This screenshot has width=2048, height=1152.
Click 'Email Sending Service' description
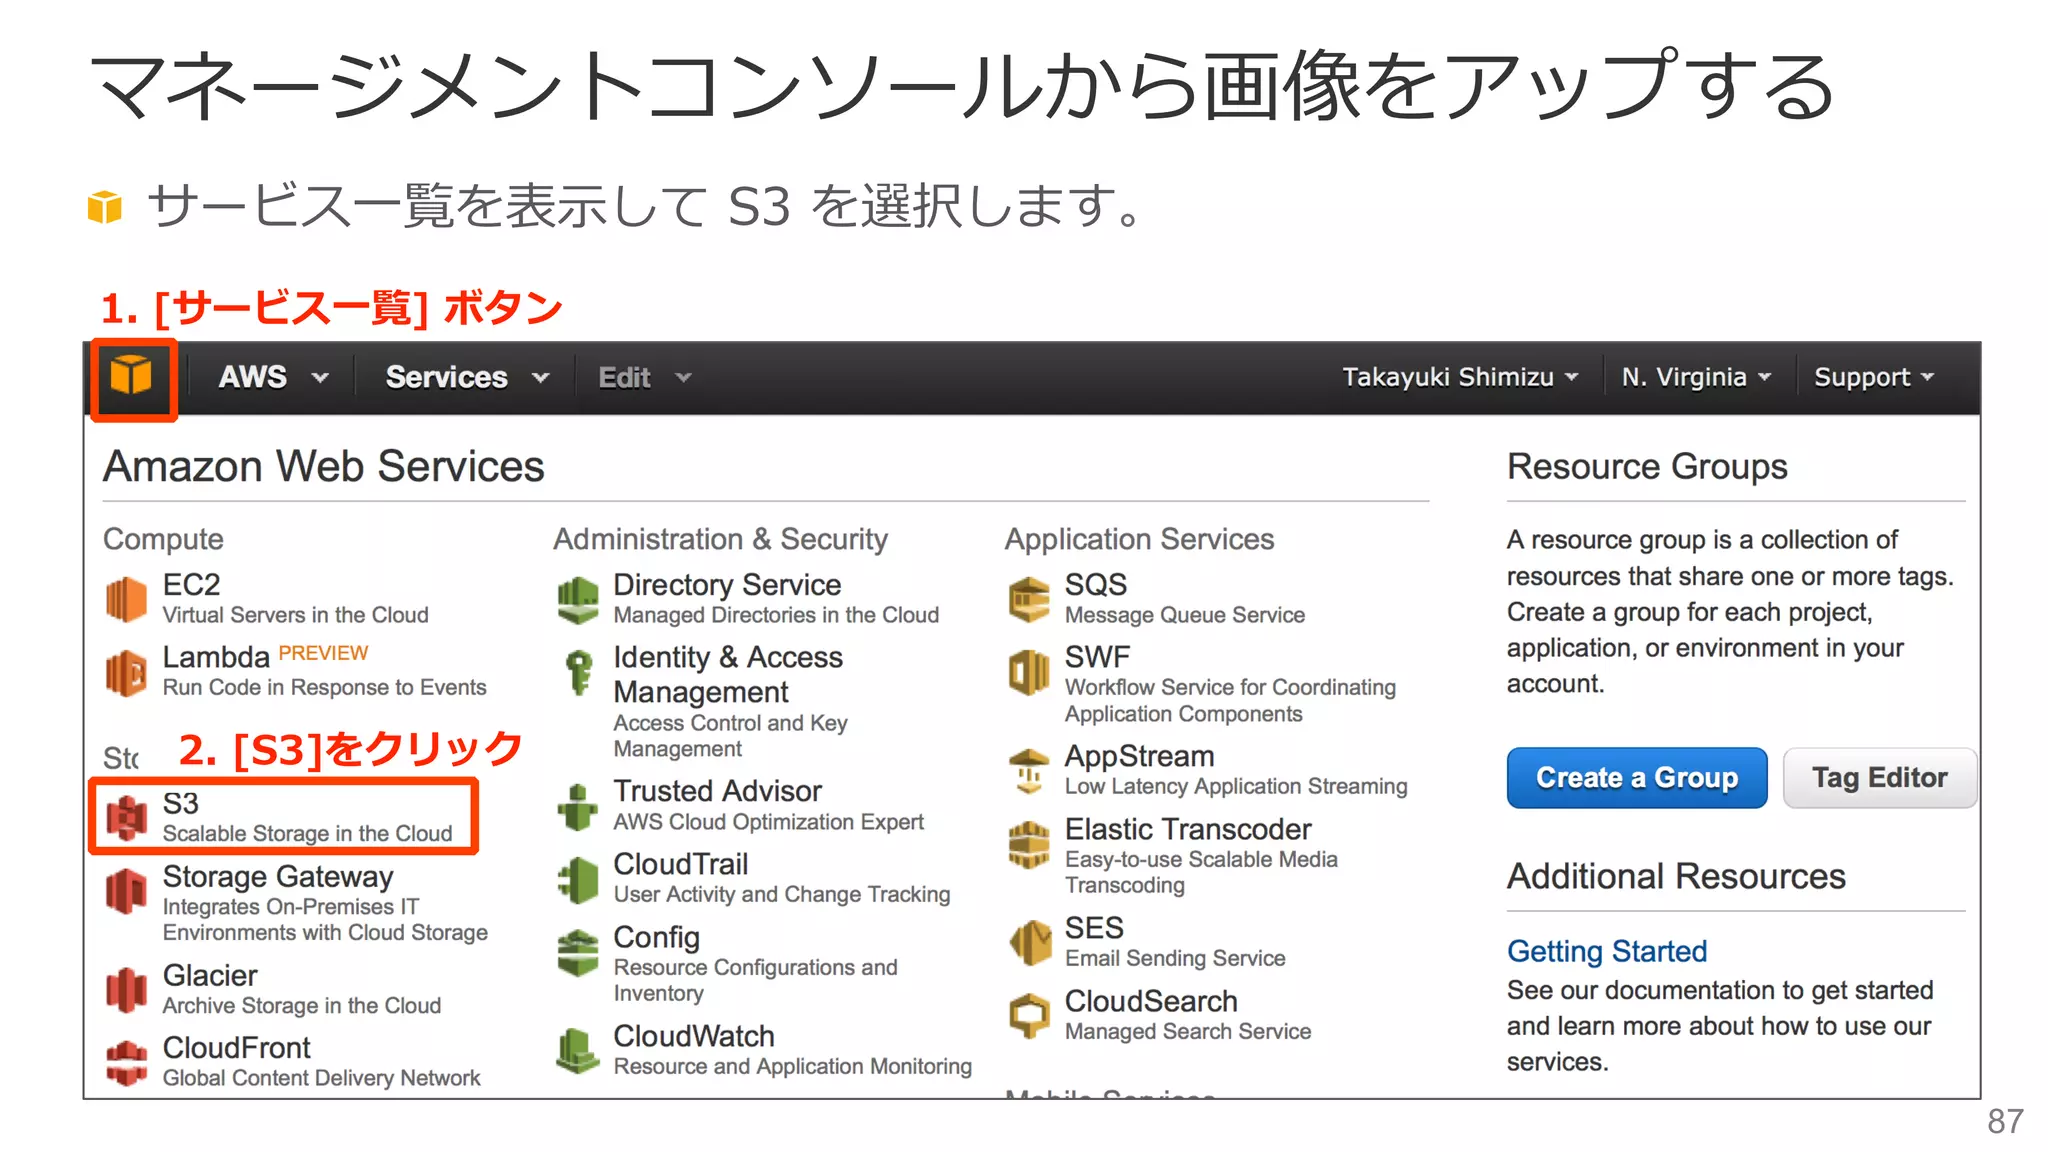tap(1175, 958)
